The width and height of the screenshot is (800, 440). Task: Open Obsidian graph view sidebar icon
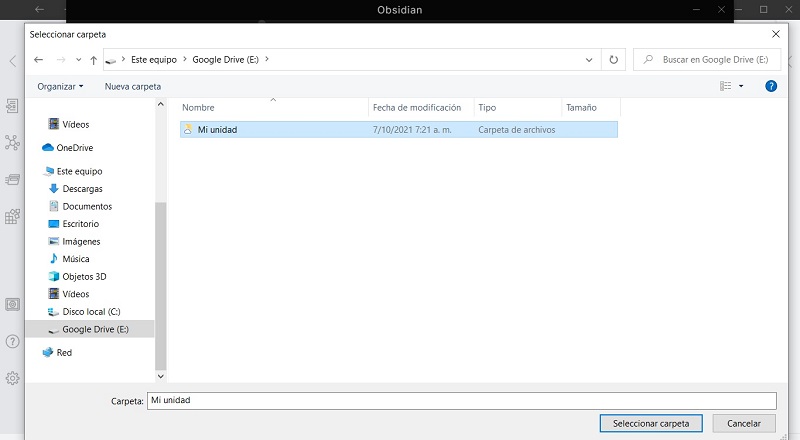coord(12,142)
